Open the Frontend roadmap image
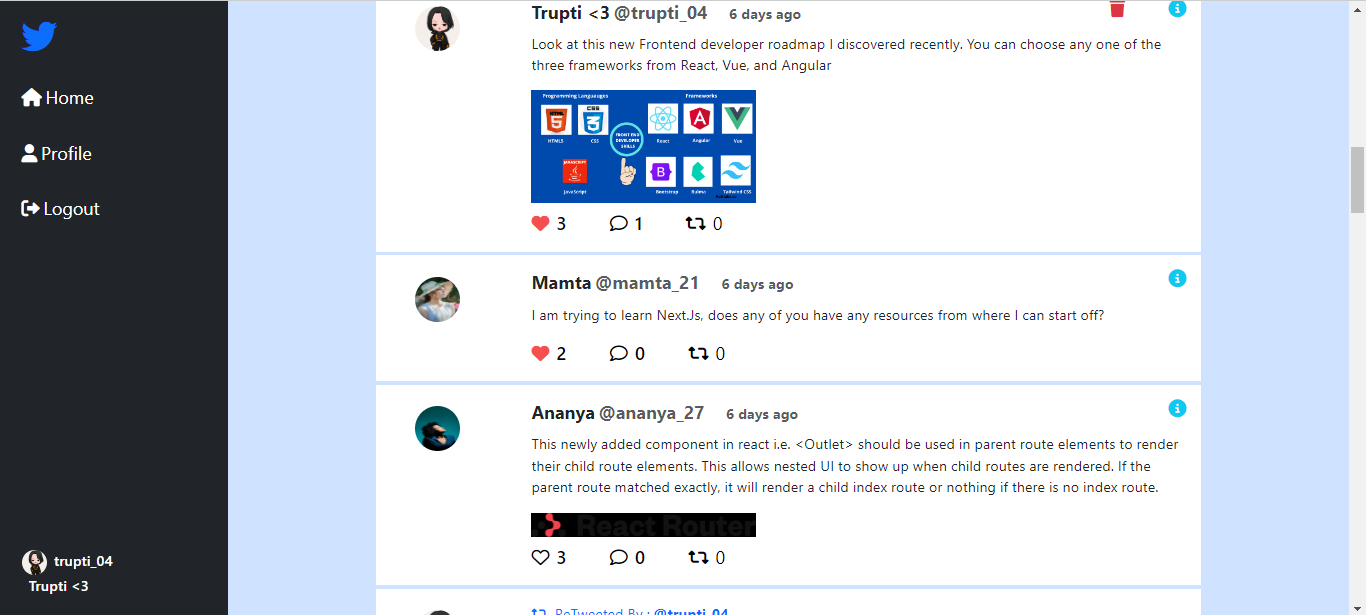 643,146
